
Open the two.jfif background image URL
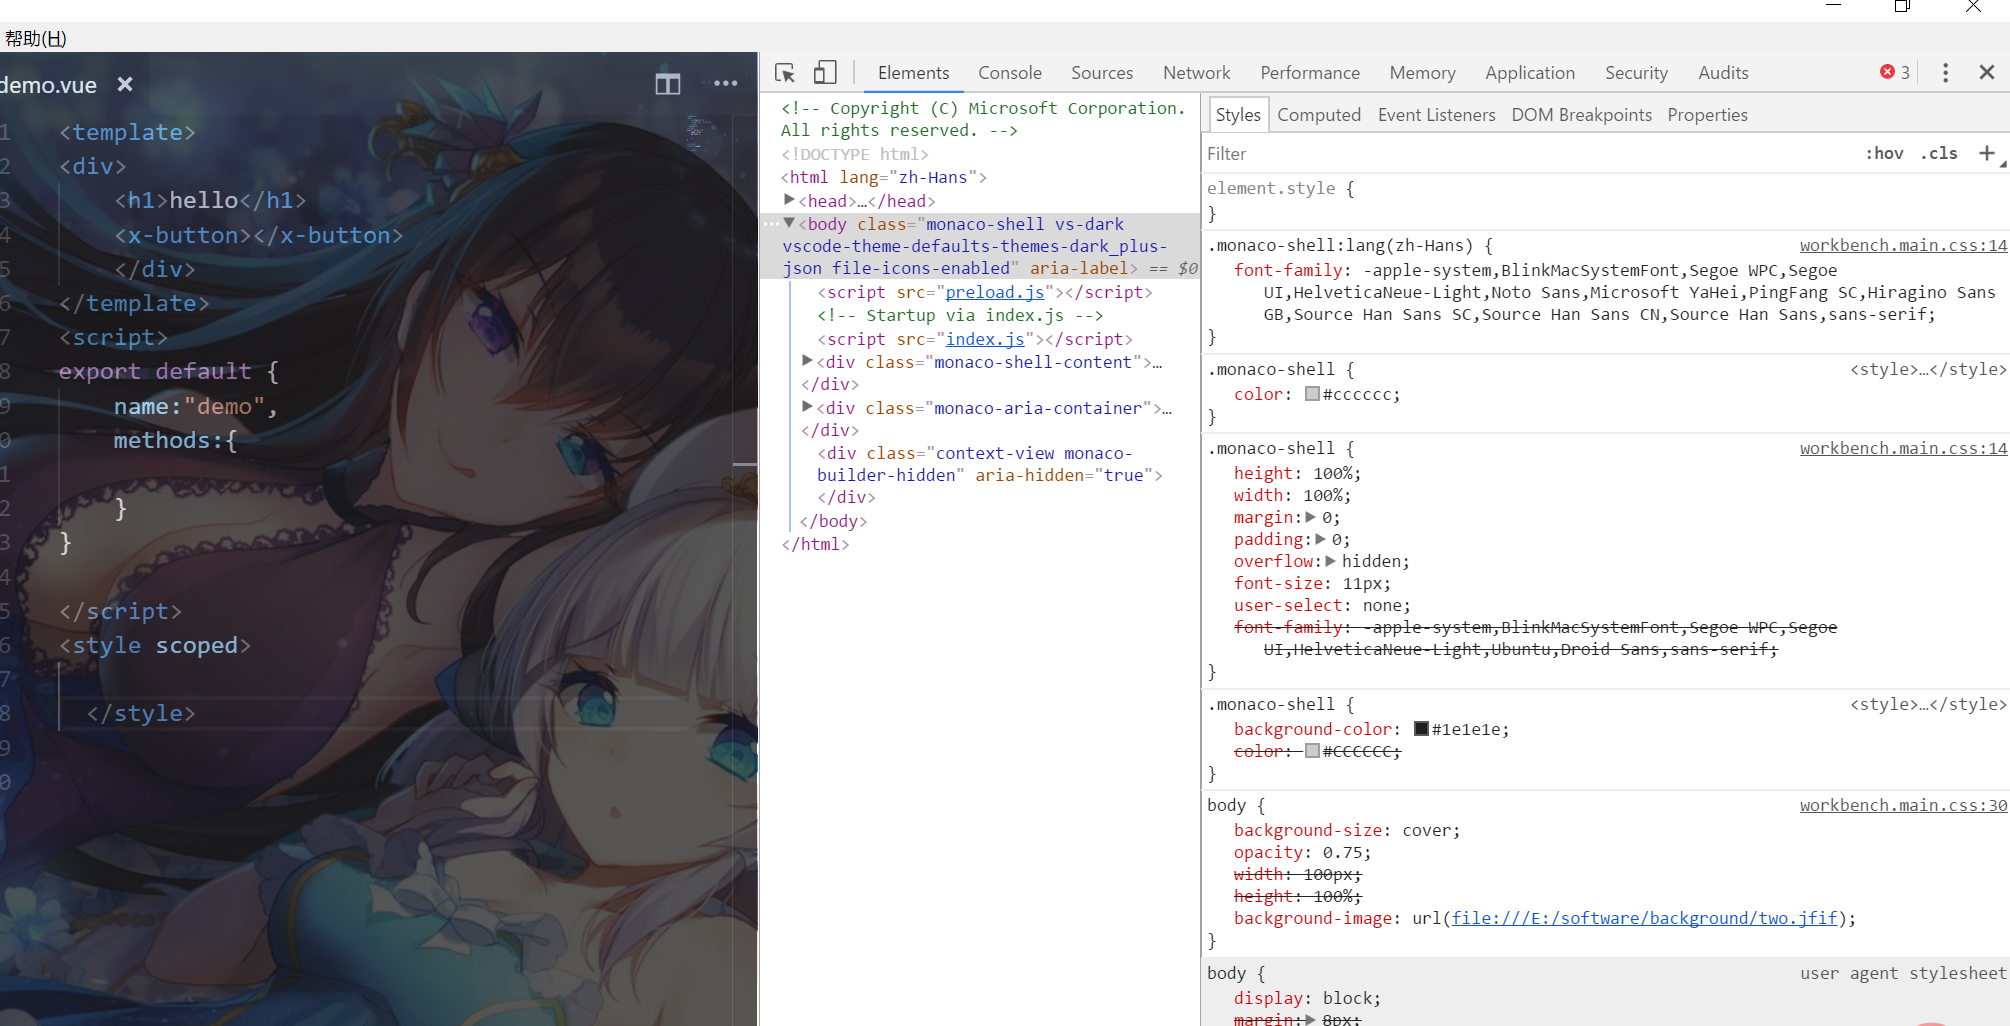pos(1645,918)
